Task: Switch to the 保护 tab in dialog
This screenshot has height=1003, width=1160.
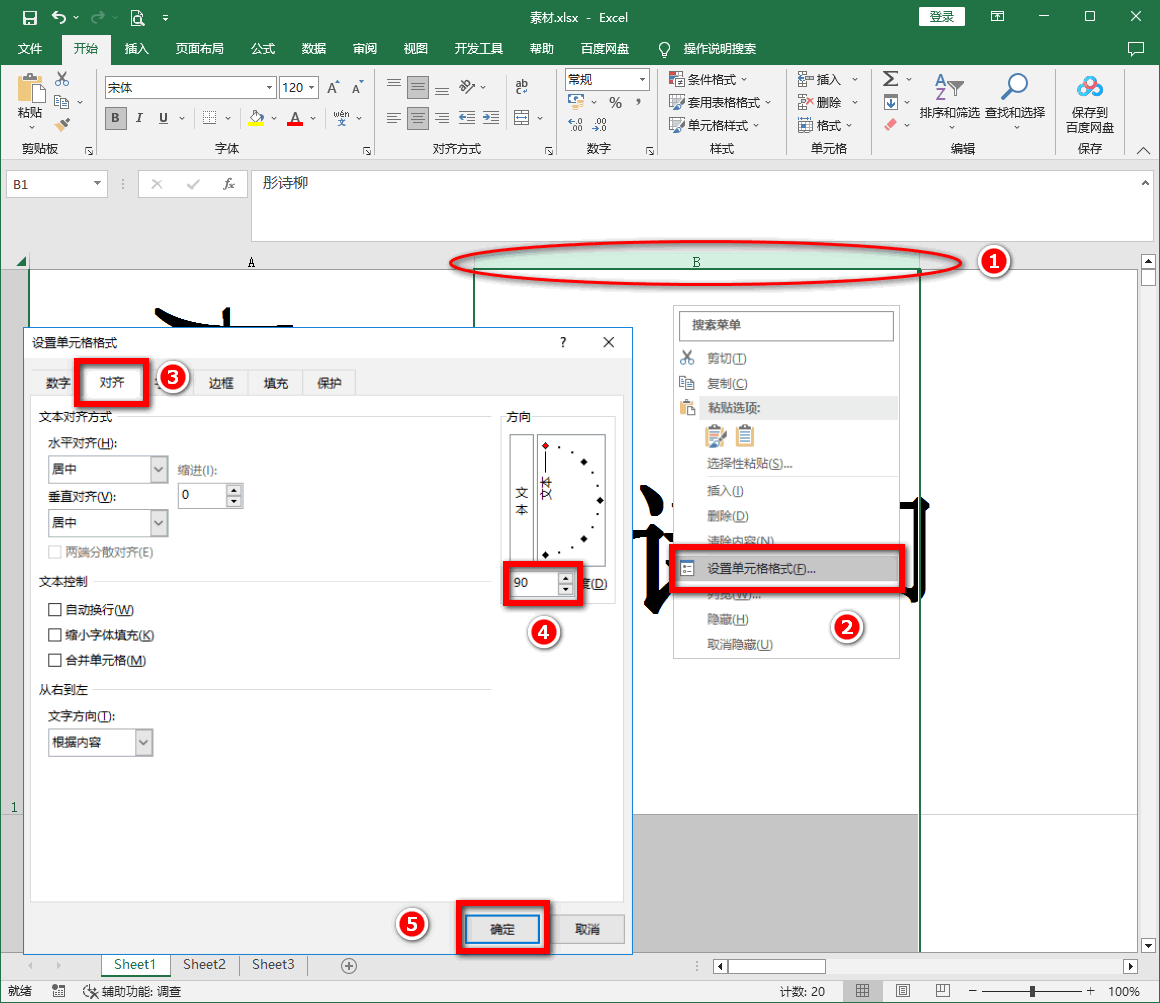Action: click(329, 383)
